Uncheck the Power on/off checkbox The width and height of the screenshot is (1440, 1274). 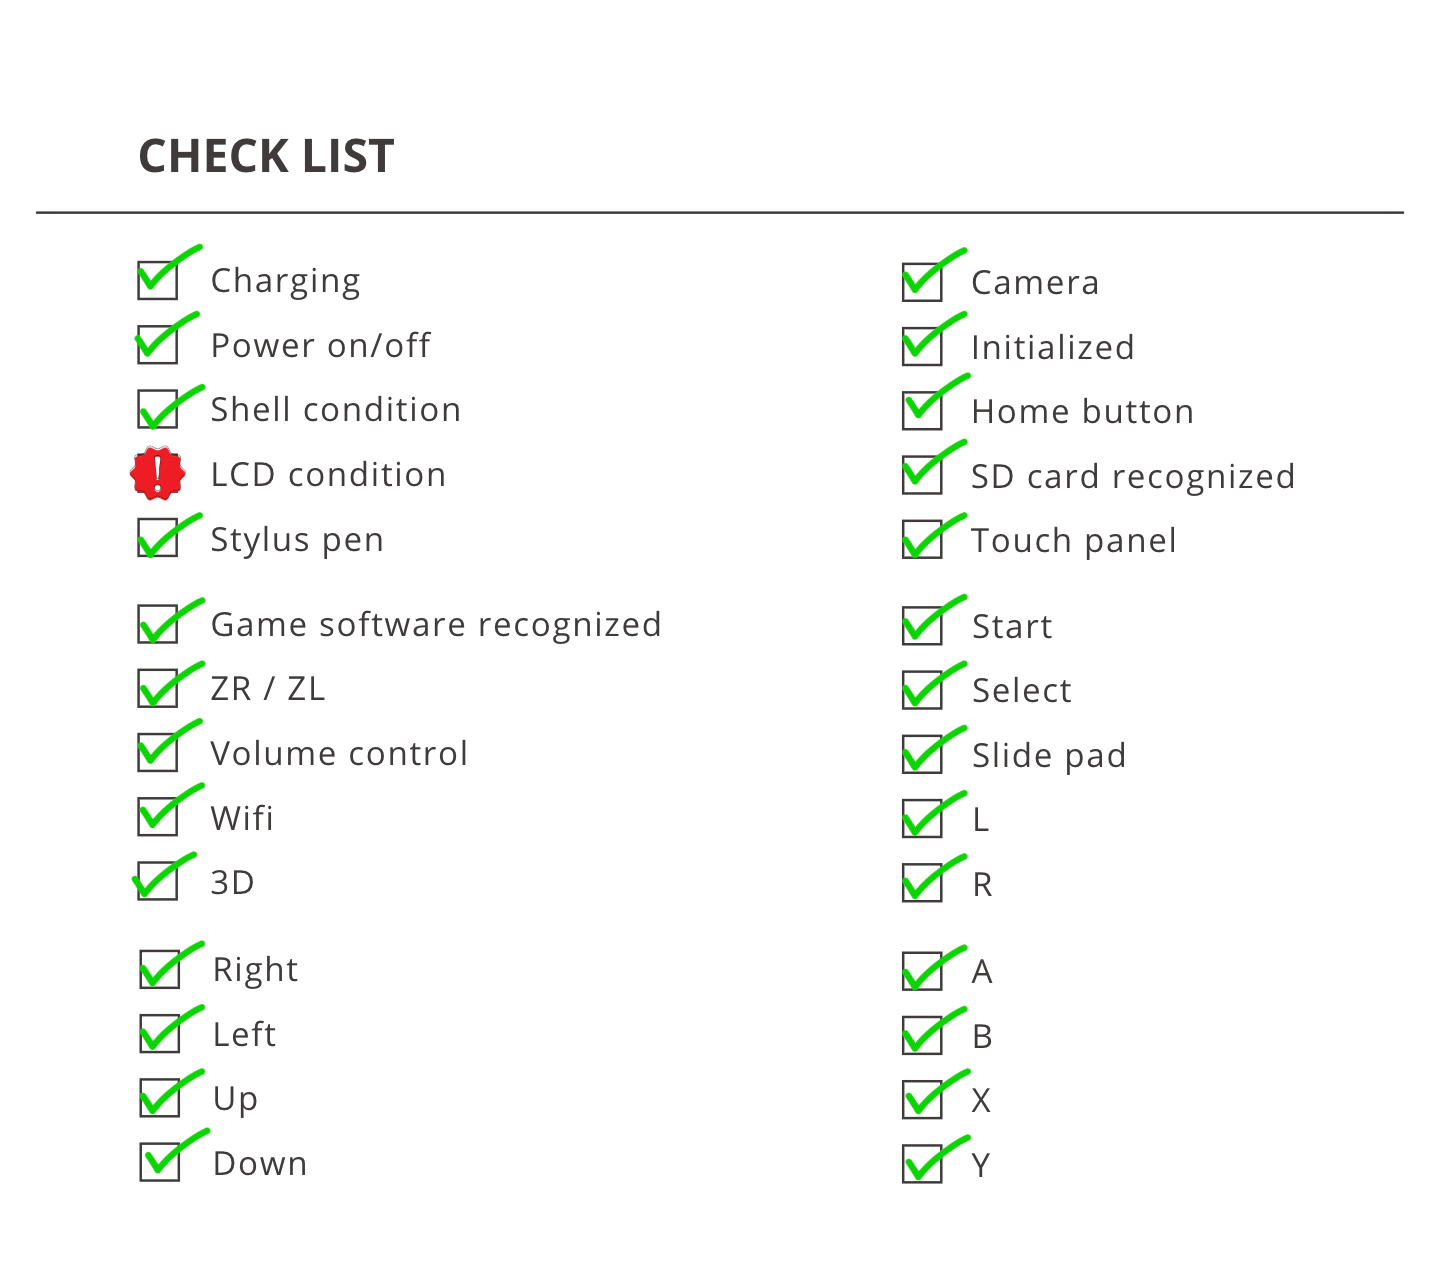(x=158, y=345)
